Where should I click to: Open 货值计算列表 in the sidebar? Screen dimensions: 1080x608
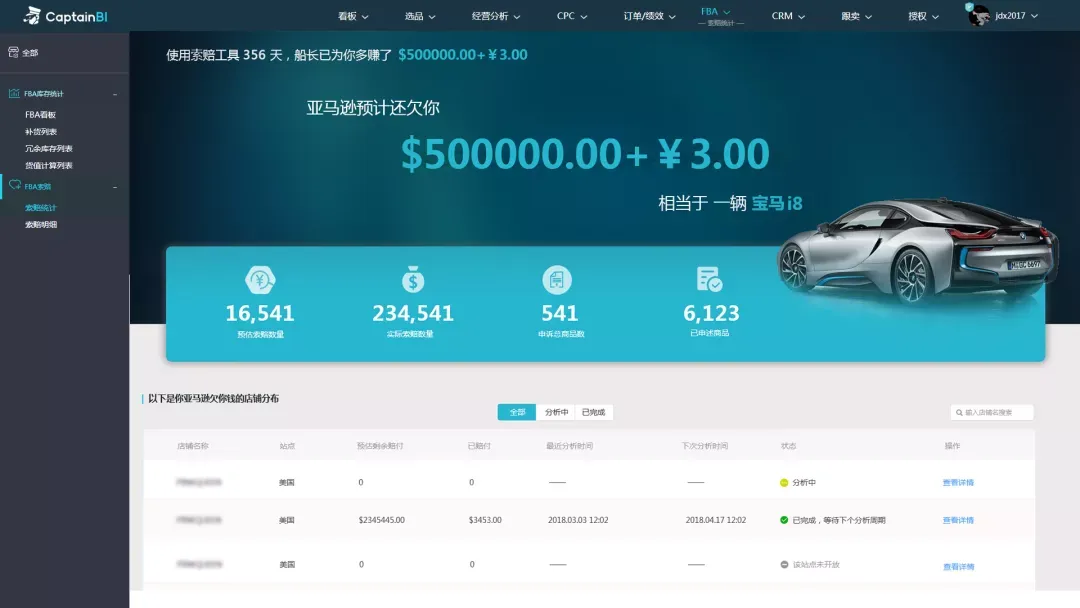point(48,165)
